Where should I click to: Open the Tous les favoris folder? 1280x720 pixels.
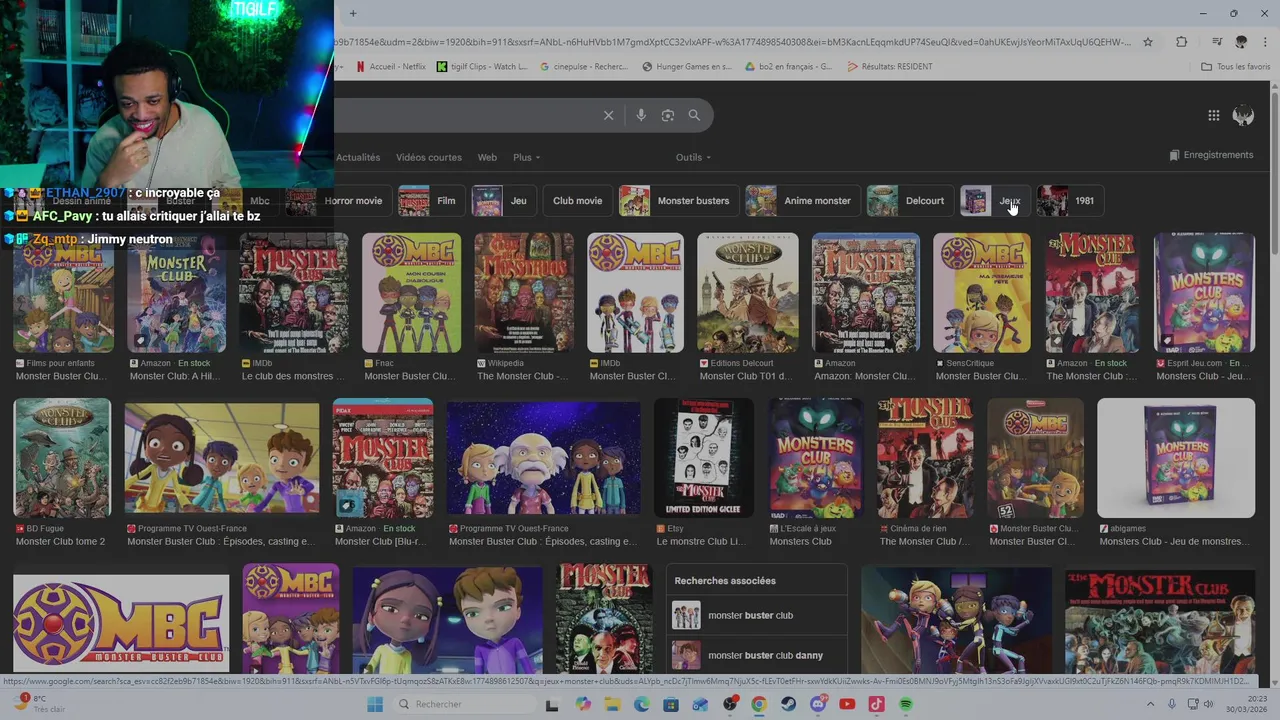click(x=1236, y=67)
